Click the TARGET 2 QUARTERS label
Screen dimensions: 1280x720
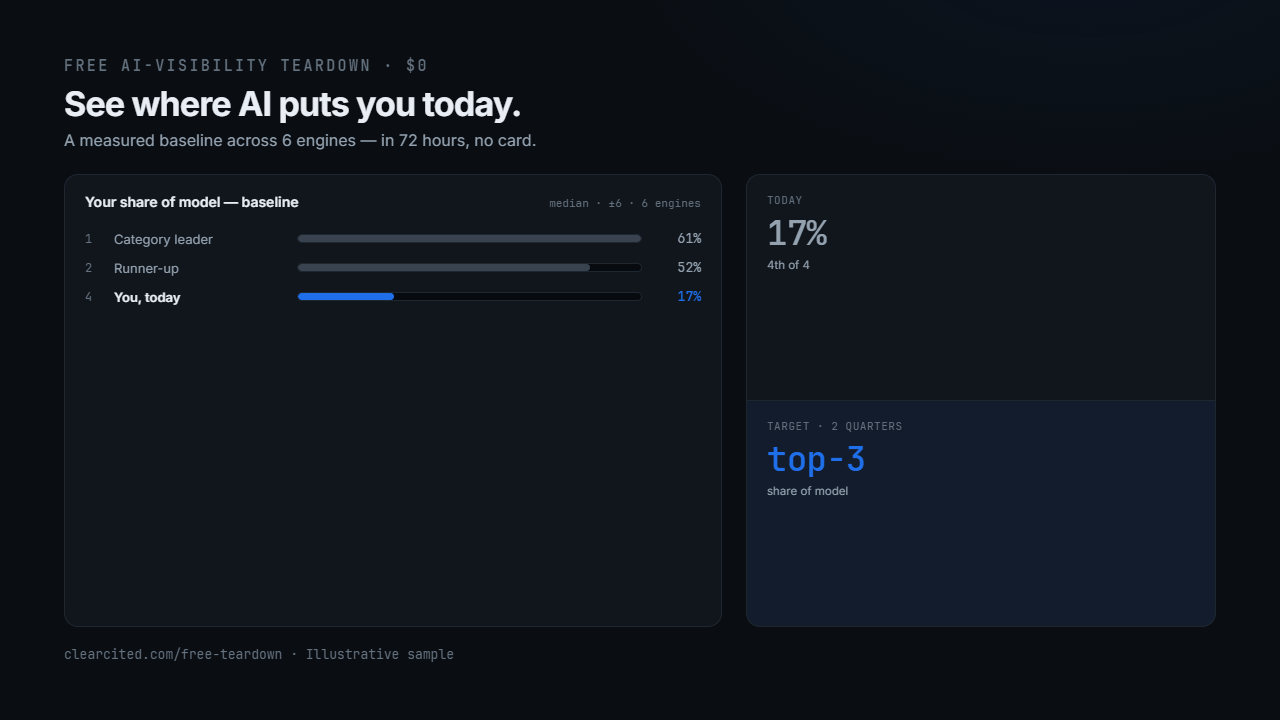pos(835,426)
